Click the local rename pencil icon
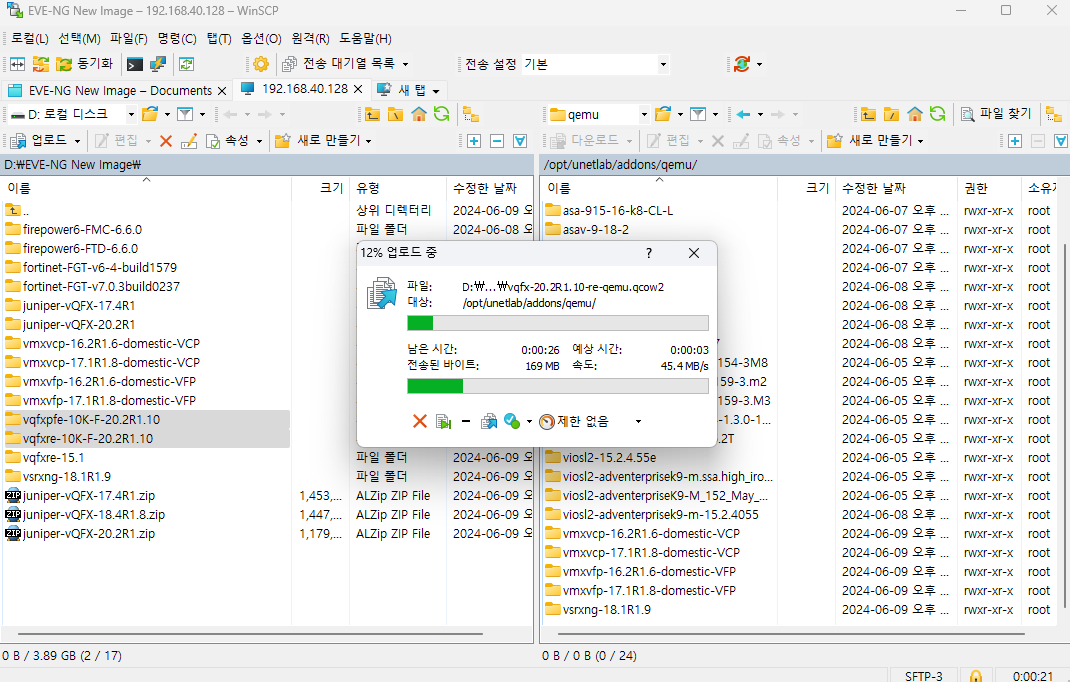The width and height of the screenshot is (1070, 682). [189, 141]
